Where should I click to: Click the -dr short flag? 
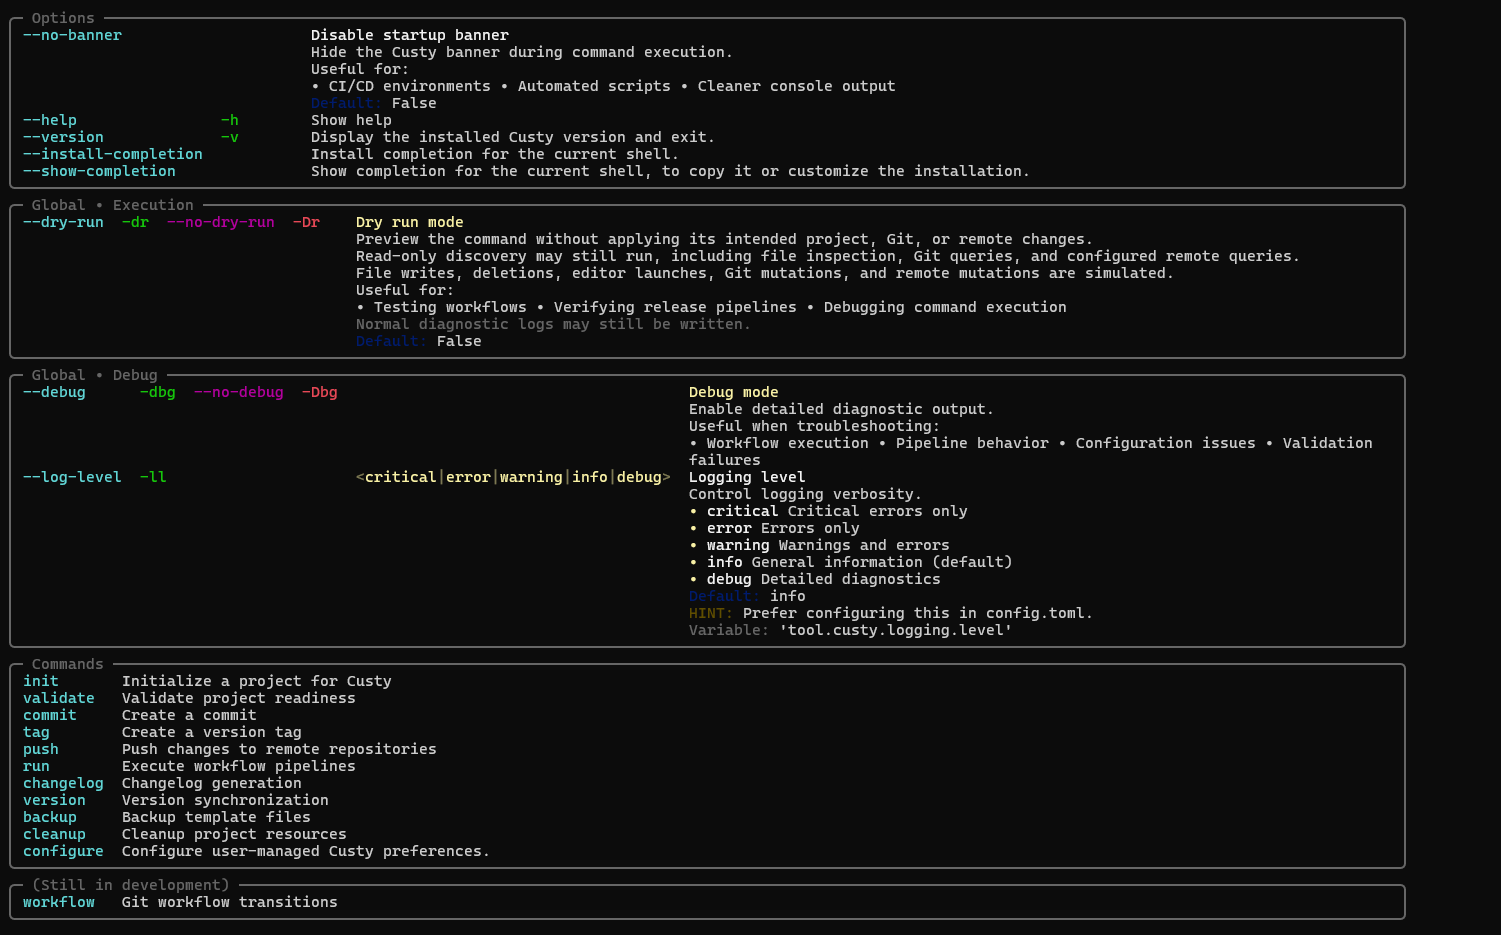(x=135, y=222)
